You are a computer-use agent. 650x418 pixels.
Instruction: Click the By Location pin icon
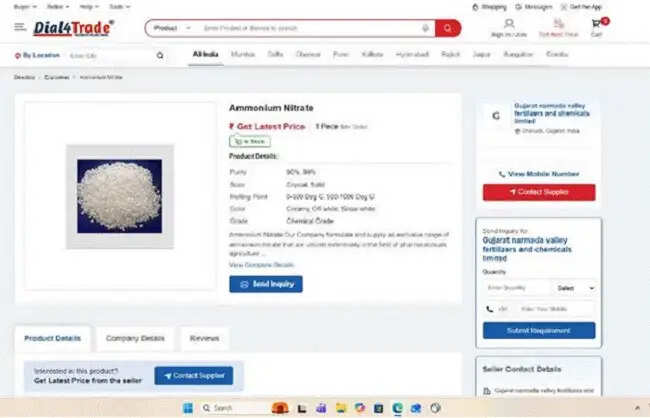(17, 56)
